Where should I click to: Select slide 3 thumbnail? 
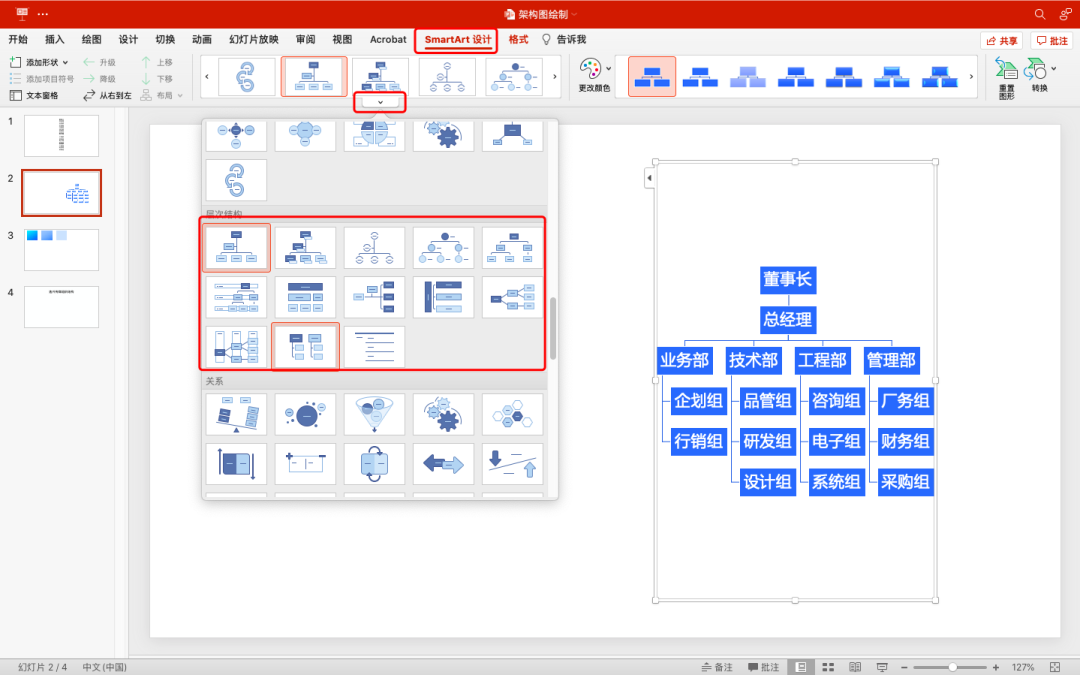click(61, 250)
